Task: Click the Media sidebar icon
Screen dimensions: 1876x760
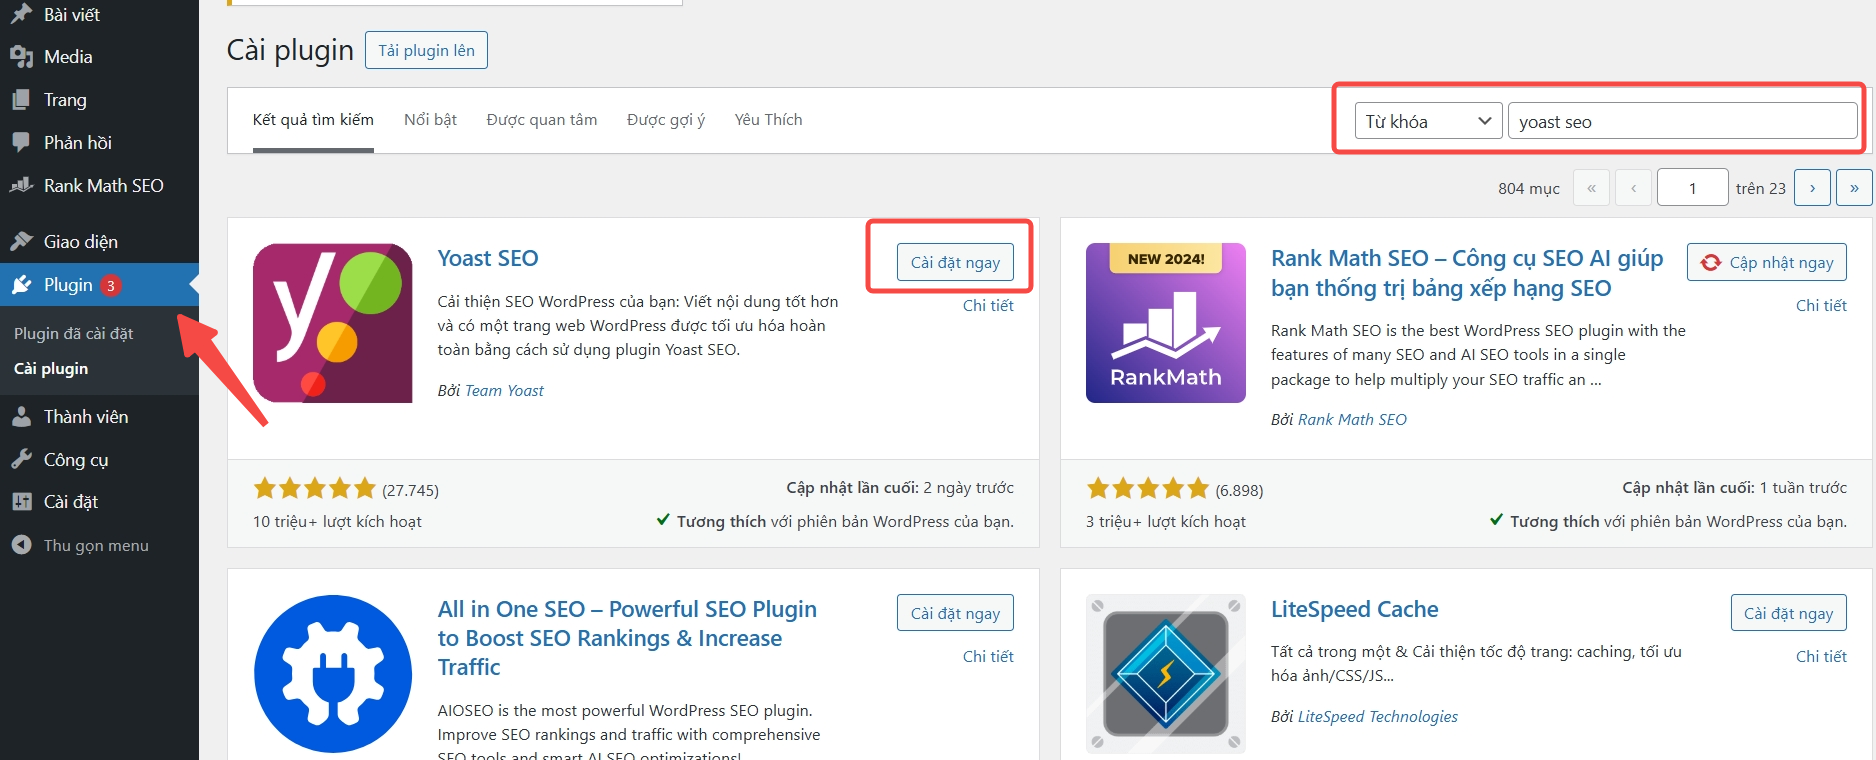Action: [x=21, y=57]
